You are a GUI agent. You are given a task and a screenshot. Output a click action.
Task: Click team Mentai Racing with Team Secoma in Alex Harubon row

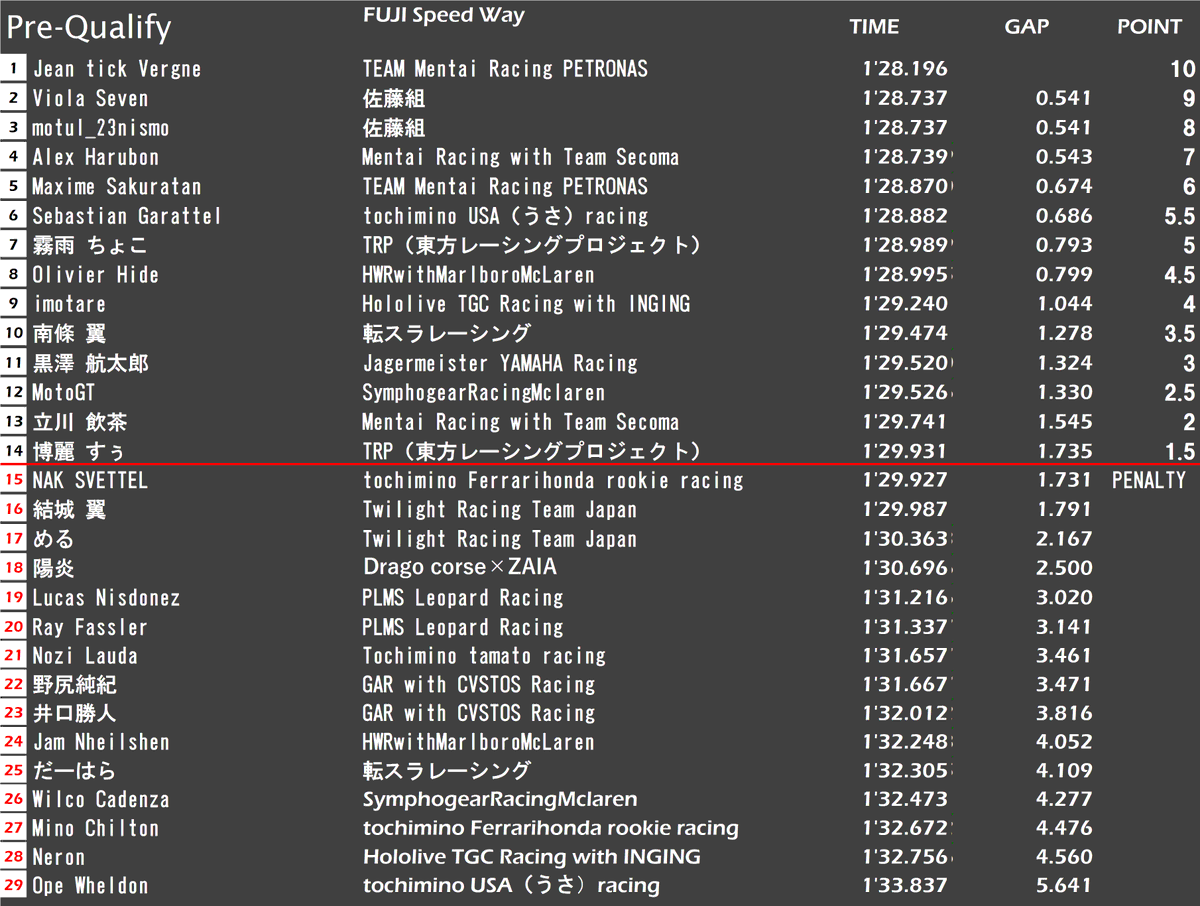point(521,157)
